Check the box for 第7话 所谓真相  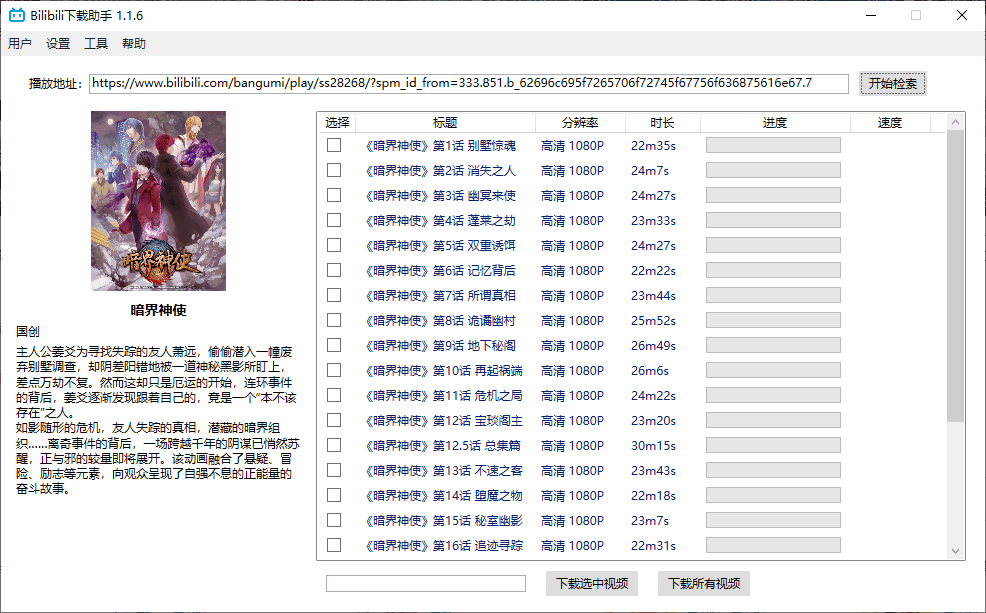tap(334, 295)
